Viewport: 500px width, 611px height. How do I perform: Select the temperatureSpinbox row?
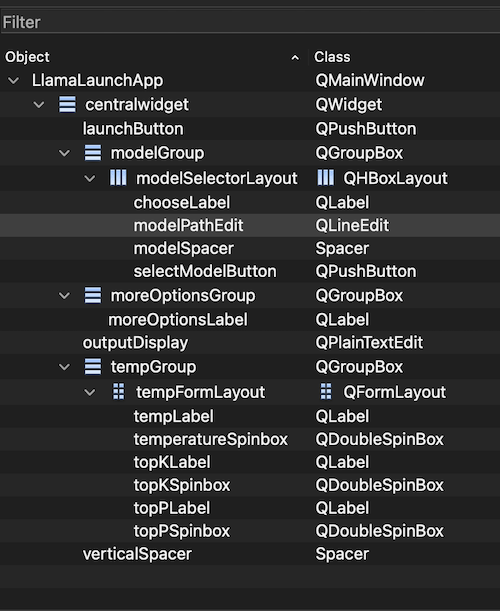[250, 439]
